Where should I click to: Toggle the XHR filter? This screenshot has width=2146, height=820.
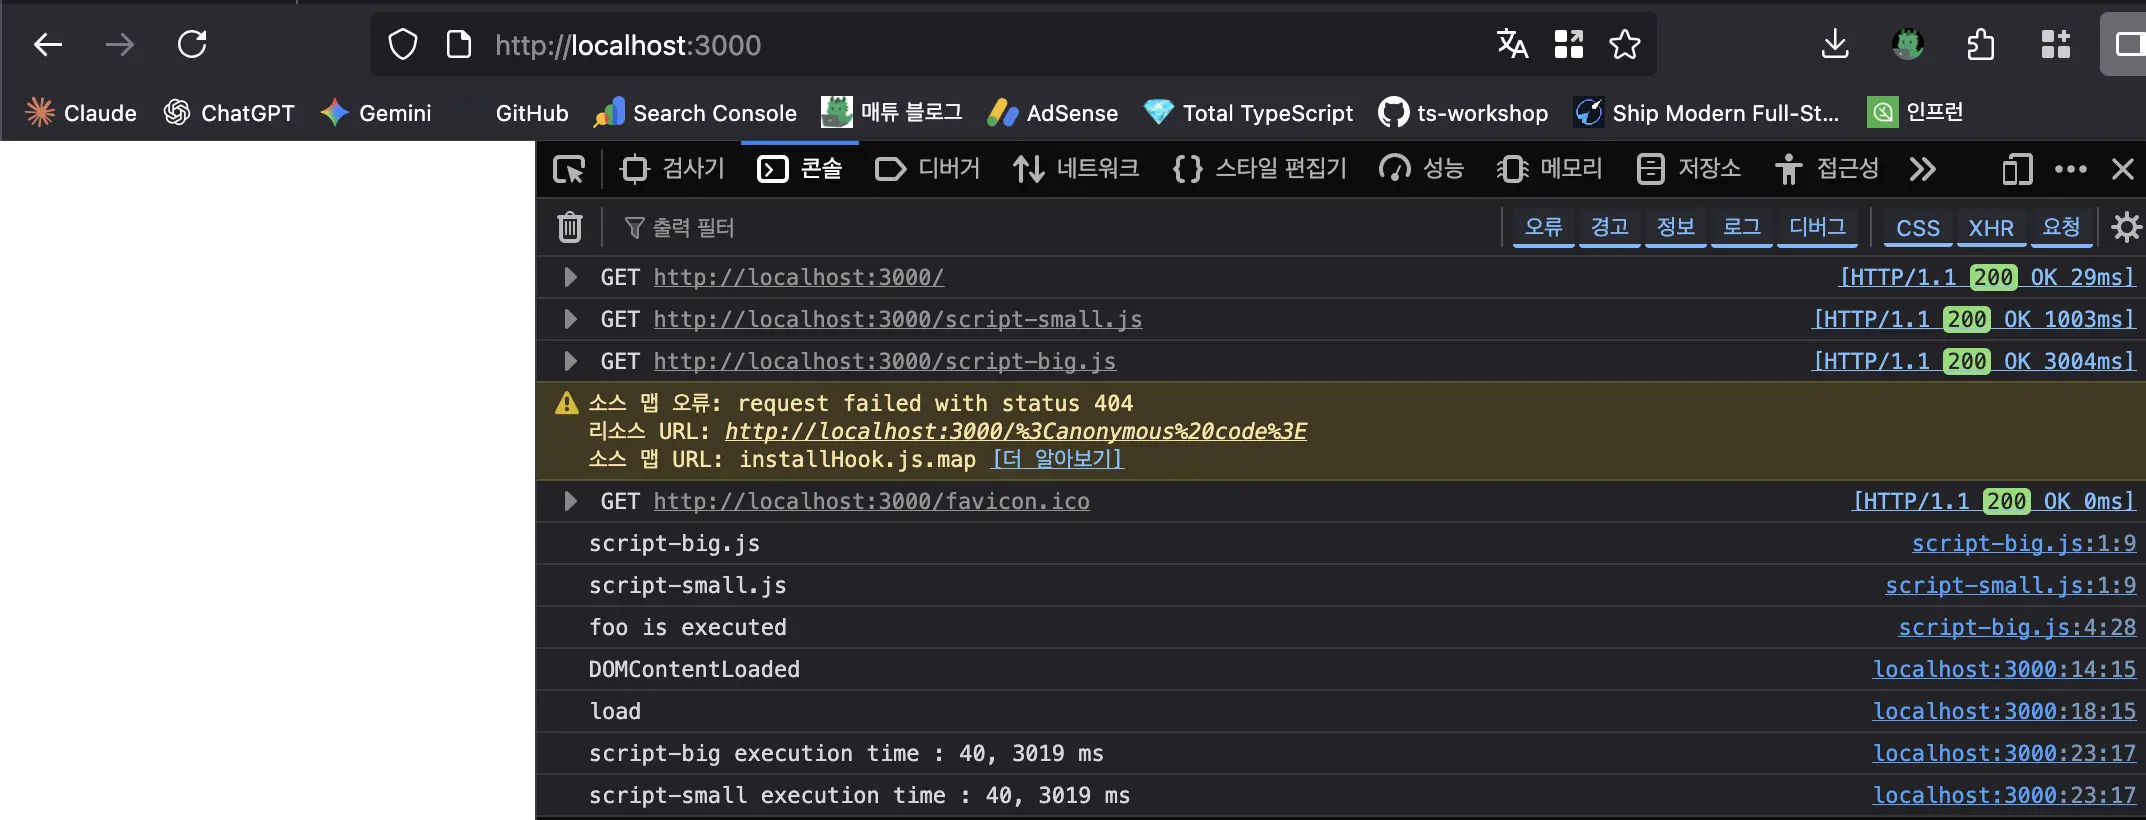click(1990, 228)
